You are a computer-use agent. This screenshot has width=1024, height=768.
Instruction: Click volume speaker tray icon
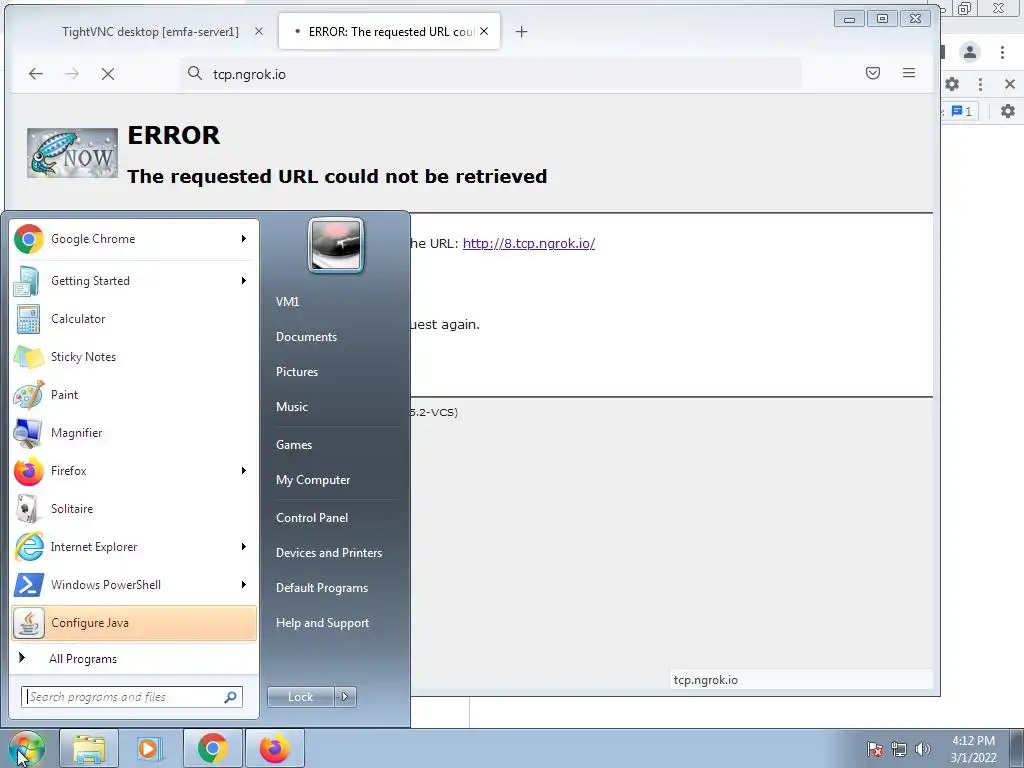click(922, 749)
